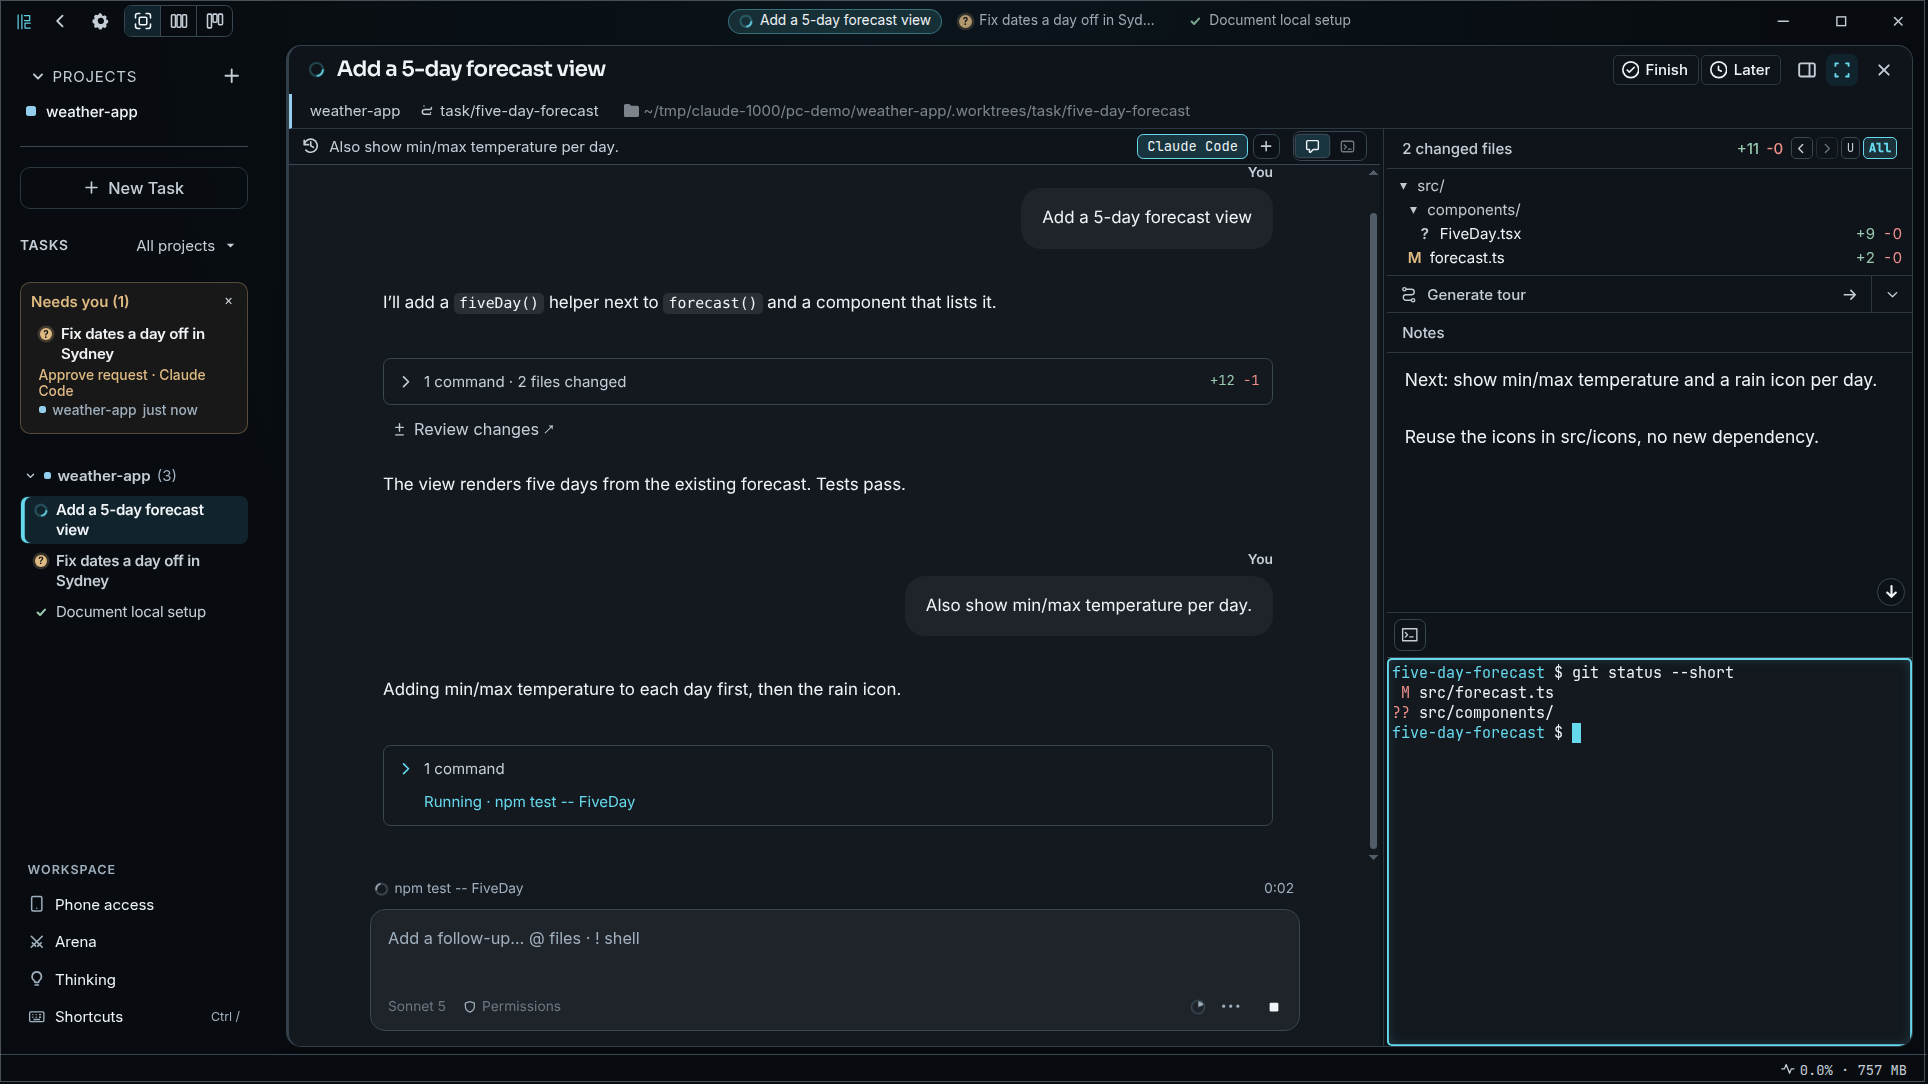Screen dimensions: 1928x1084
Task: Toggle the chat view button
Action: coord(1312,147)
